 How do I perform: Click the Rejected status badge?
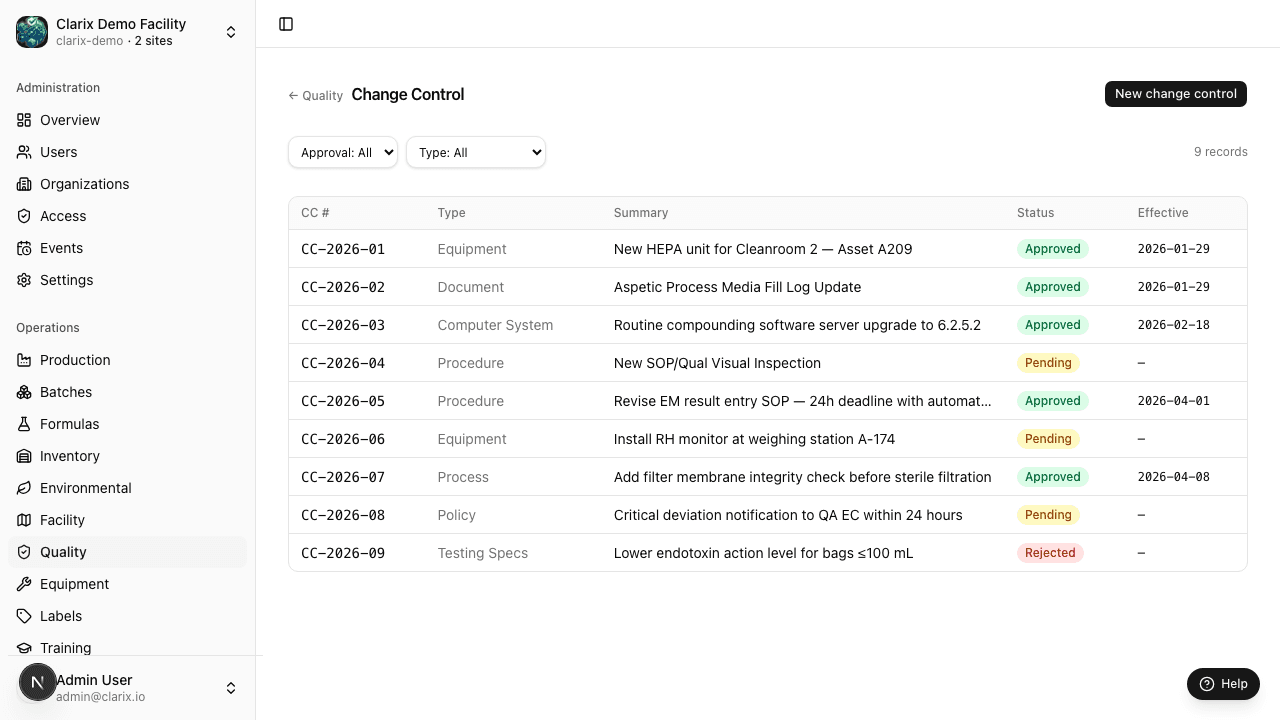click(1050, 553)
